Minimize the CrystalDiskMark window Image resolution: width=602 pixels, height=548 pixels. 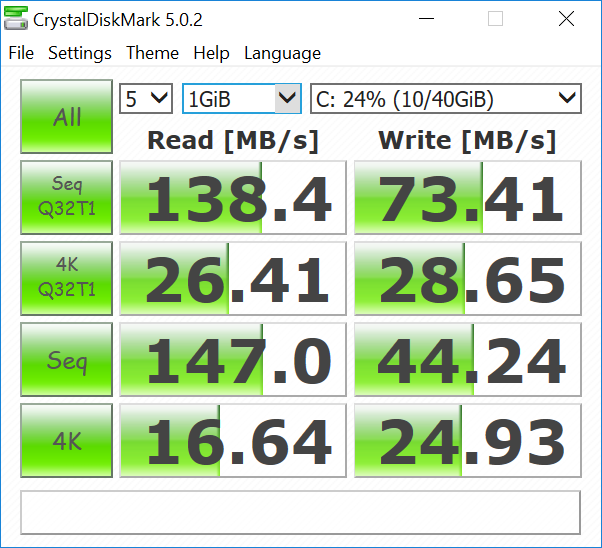click(x=440, y=19)
